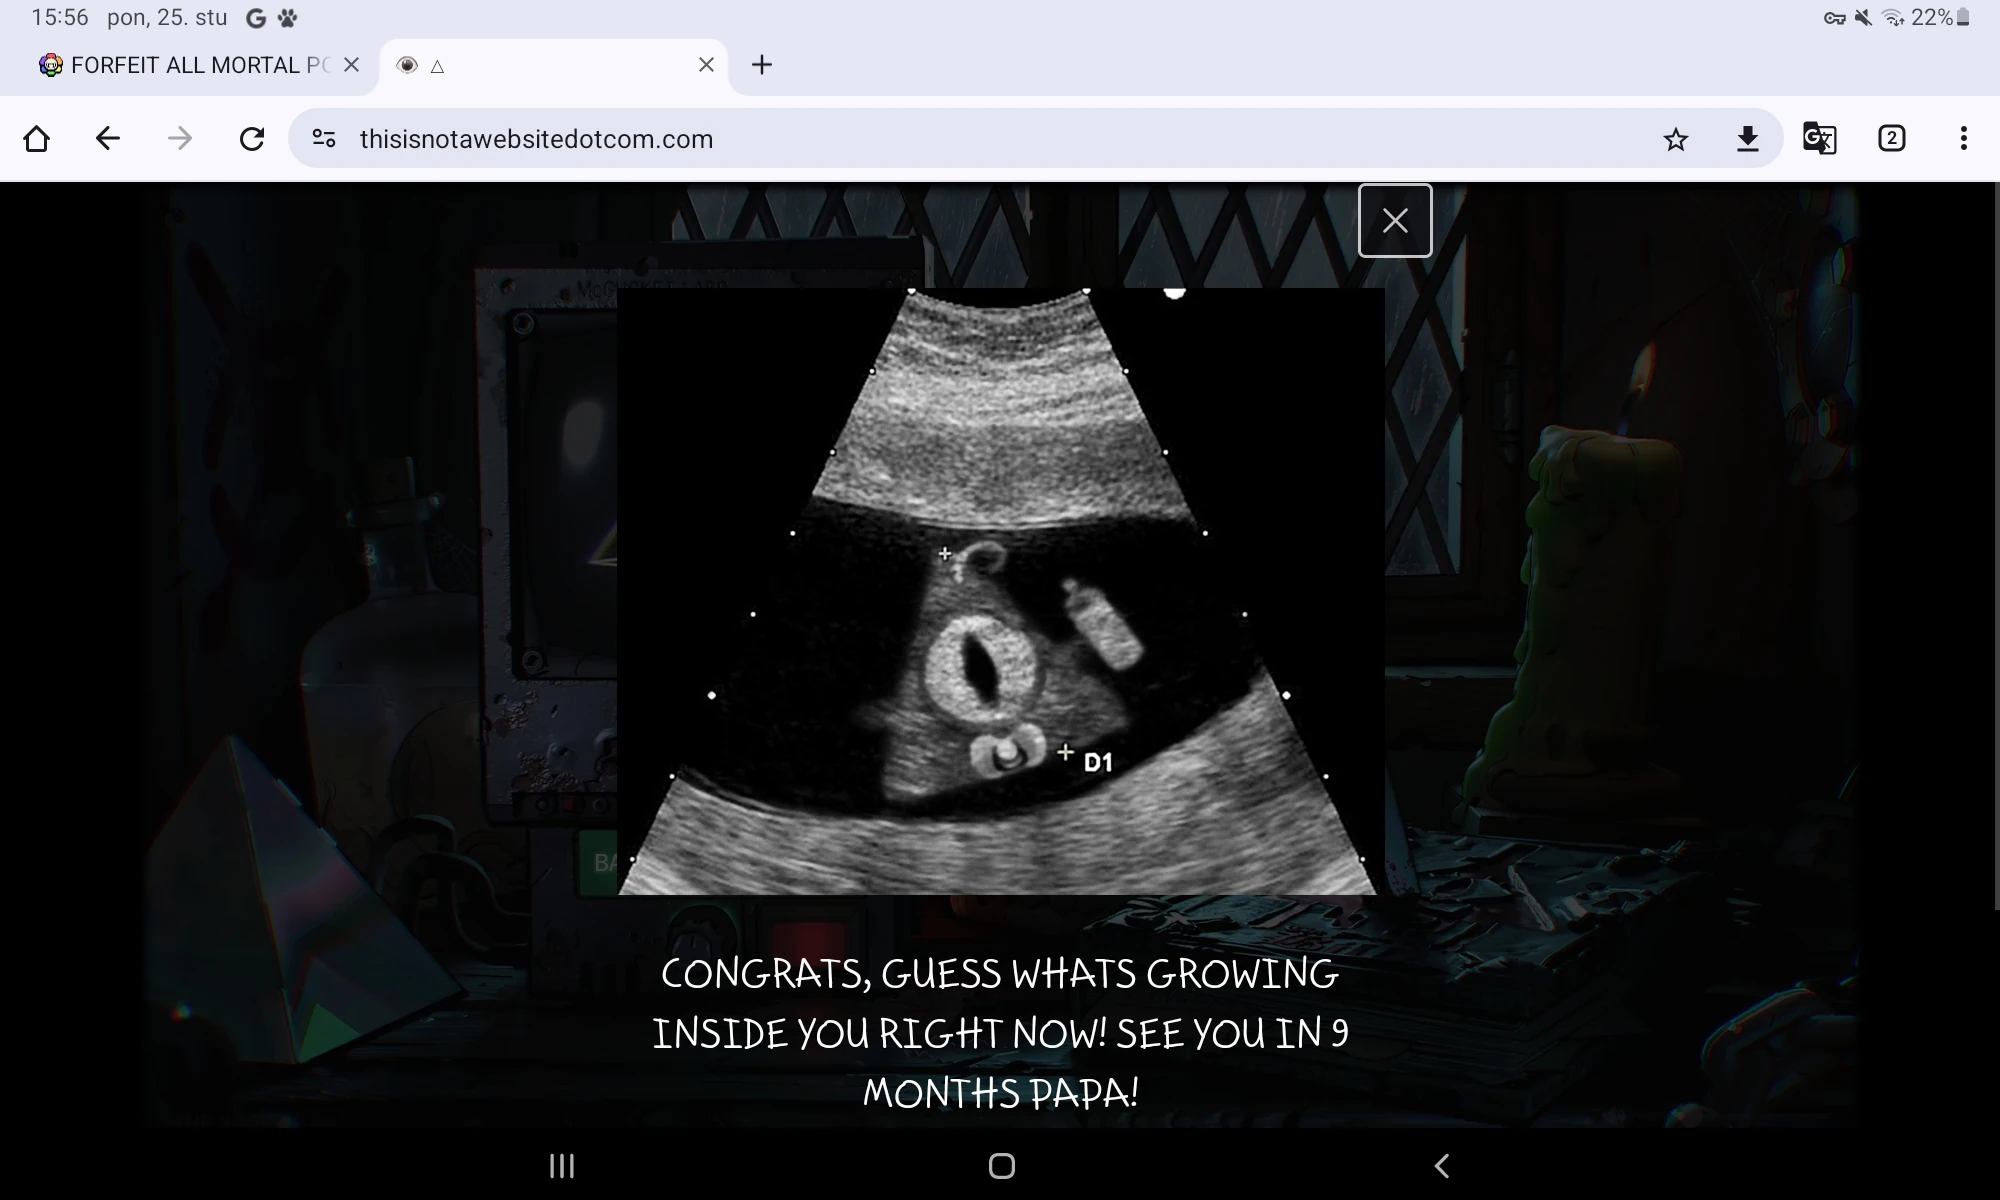Dismiss the ultrasound popup with X
Viewport: 2000px width, 1200px height.
pyautogui.click(x=1395, y=220)
